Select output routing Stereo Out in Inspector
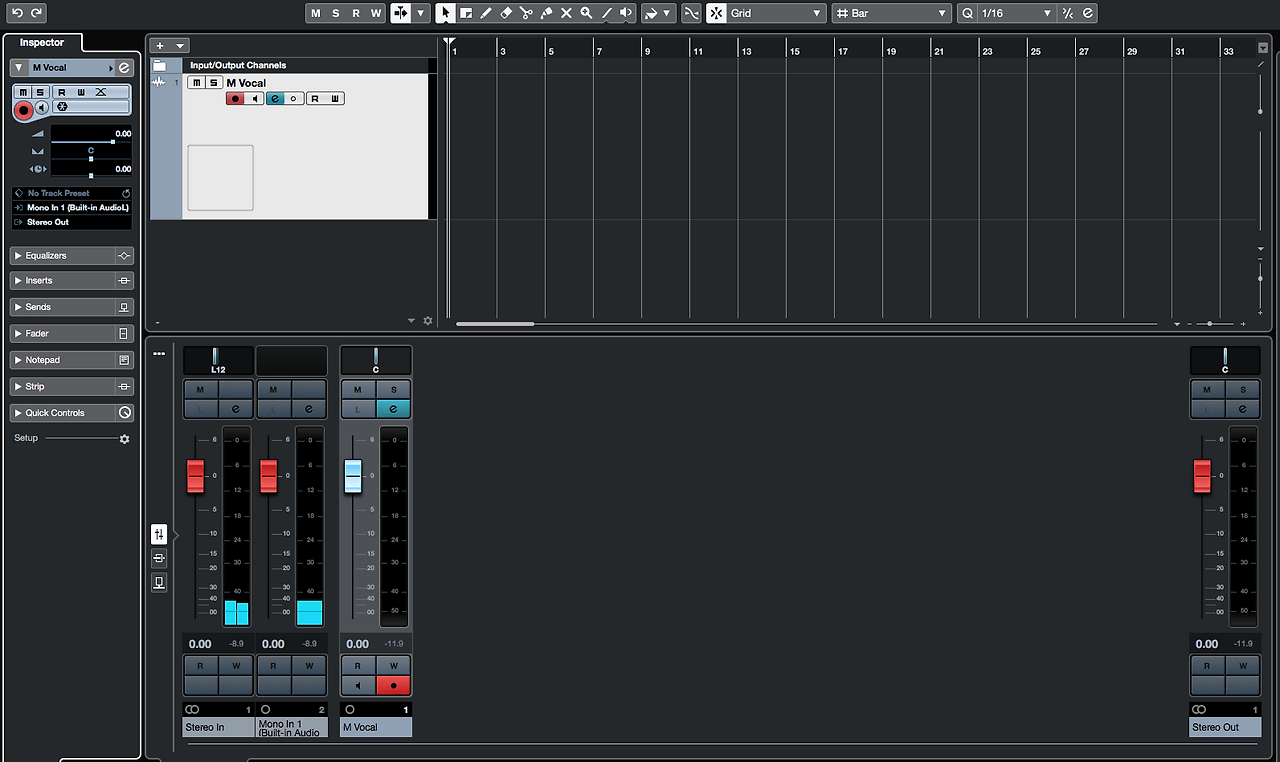 (x=72, y=222)
